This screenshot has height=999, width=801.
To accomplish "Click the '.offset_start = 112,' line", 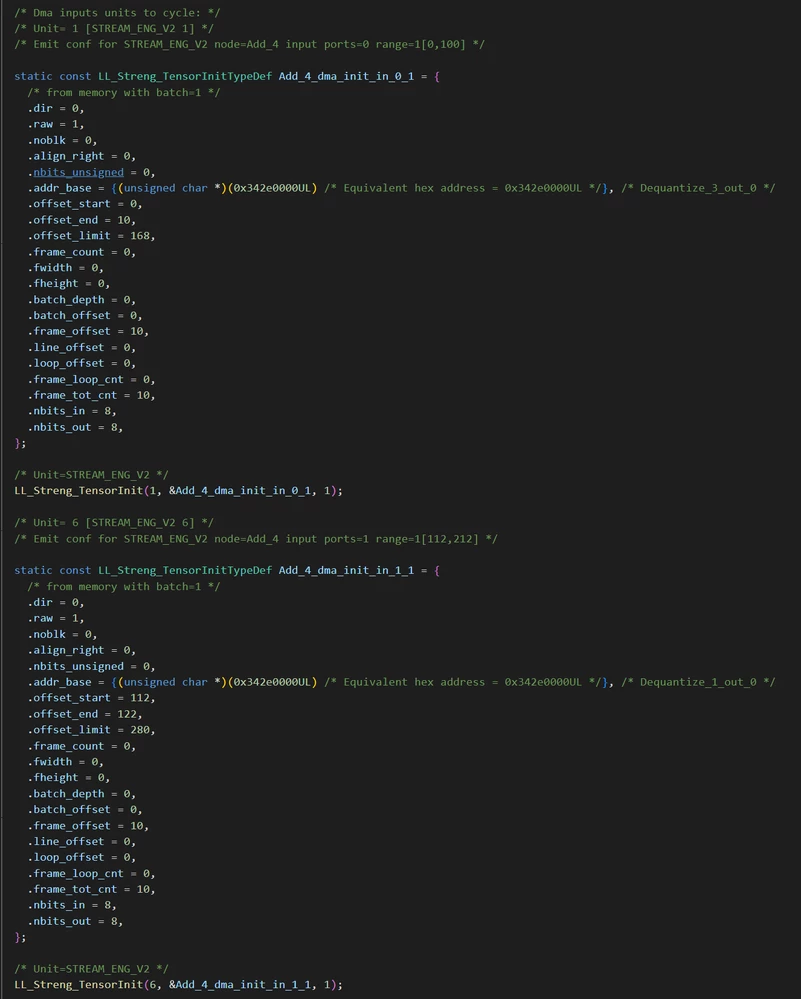I will point(91,698).
